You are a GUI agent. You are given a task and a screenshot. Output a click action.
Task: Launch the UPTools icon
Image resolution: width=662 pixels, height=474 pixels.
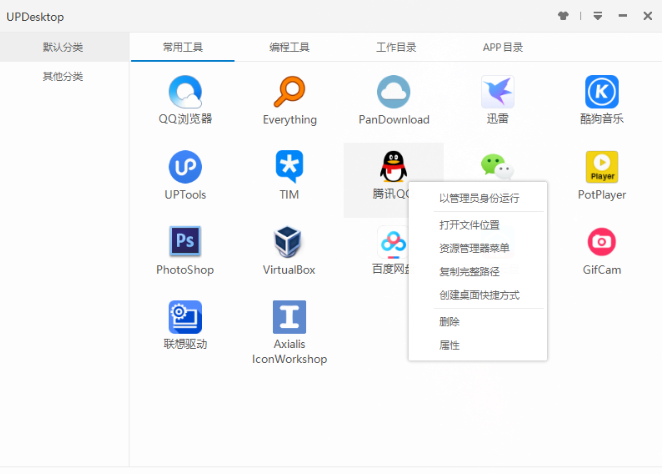click(185, 167)
